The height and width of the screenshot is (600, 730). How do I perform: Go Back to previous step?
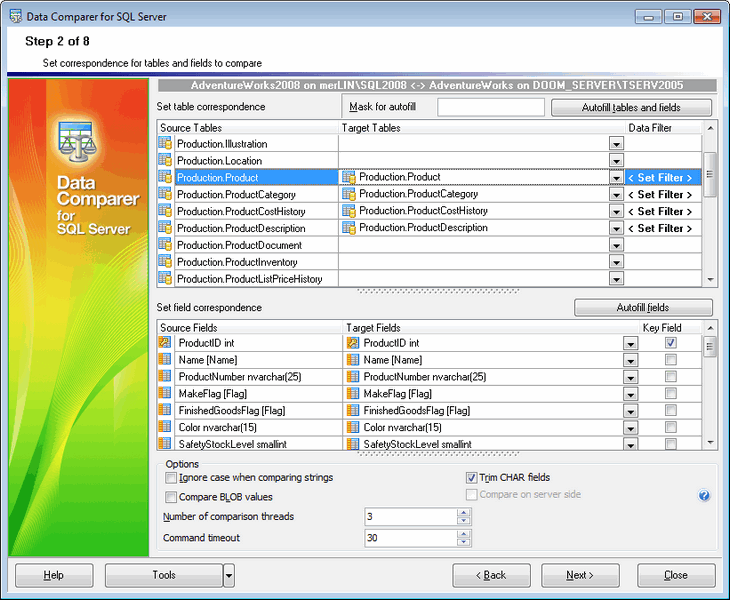491,575
